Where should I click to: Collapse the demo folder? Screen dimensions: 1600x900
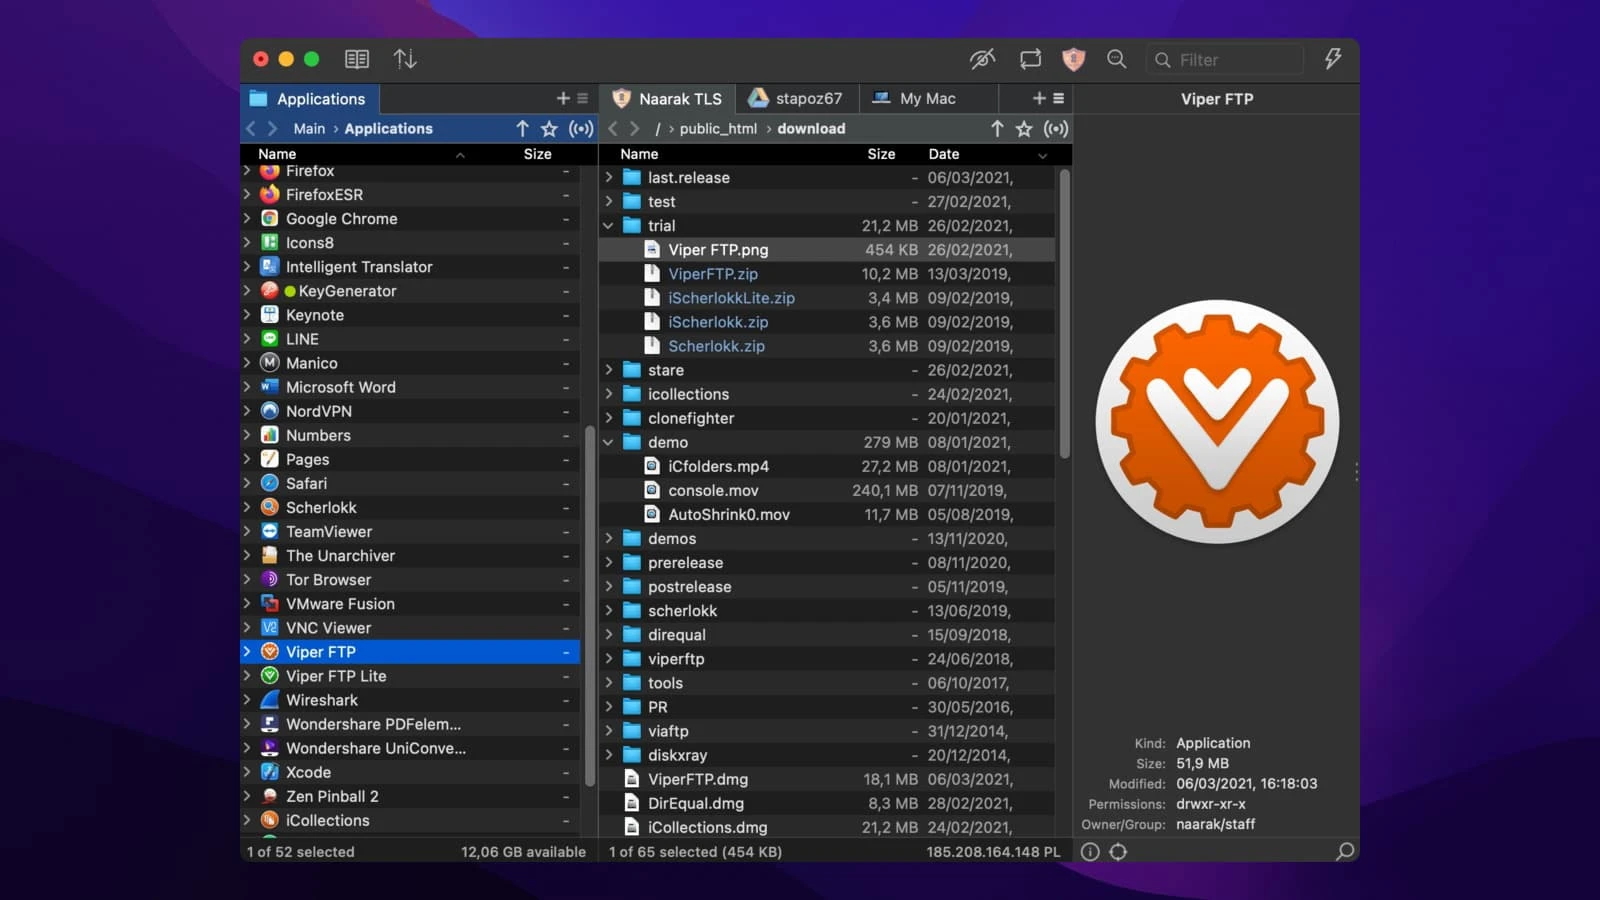coord(608,442)
